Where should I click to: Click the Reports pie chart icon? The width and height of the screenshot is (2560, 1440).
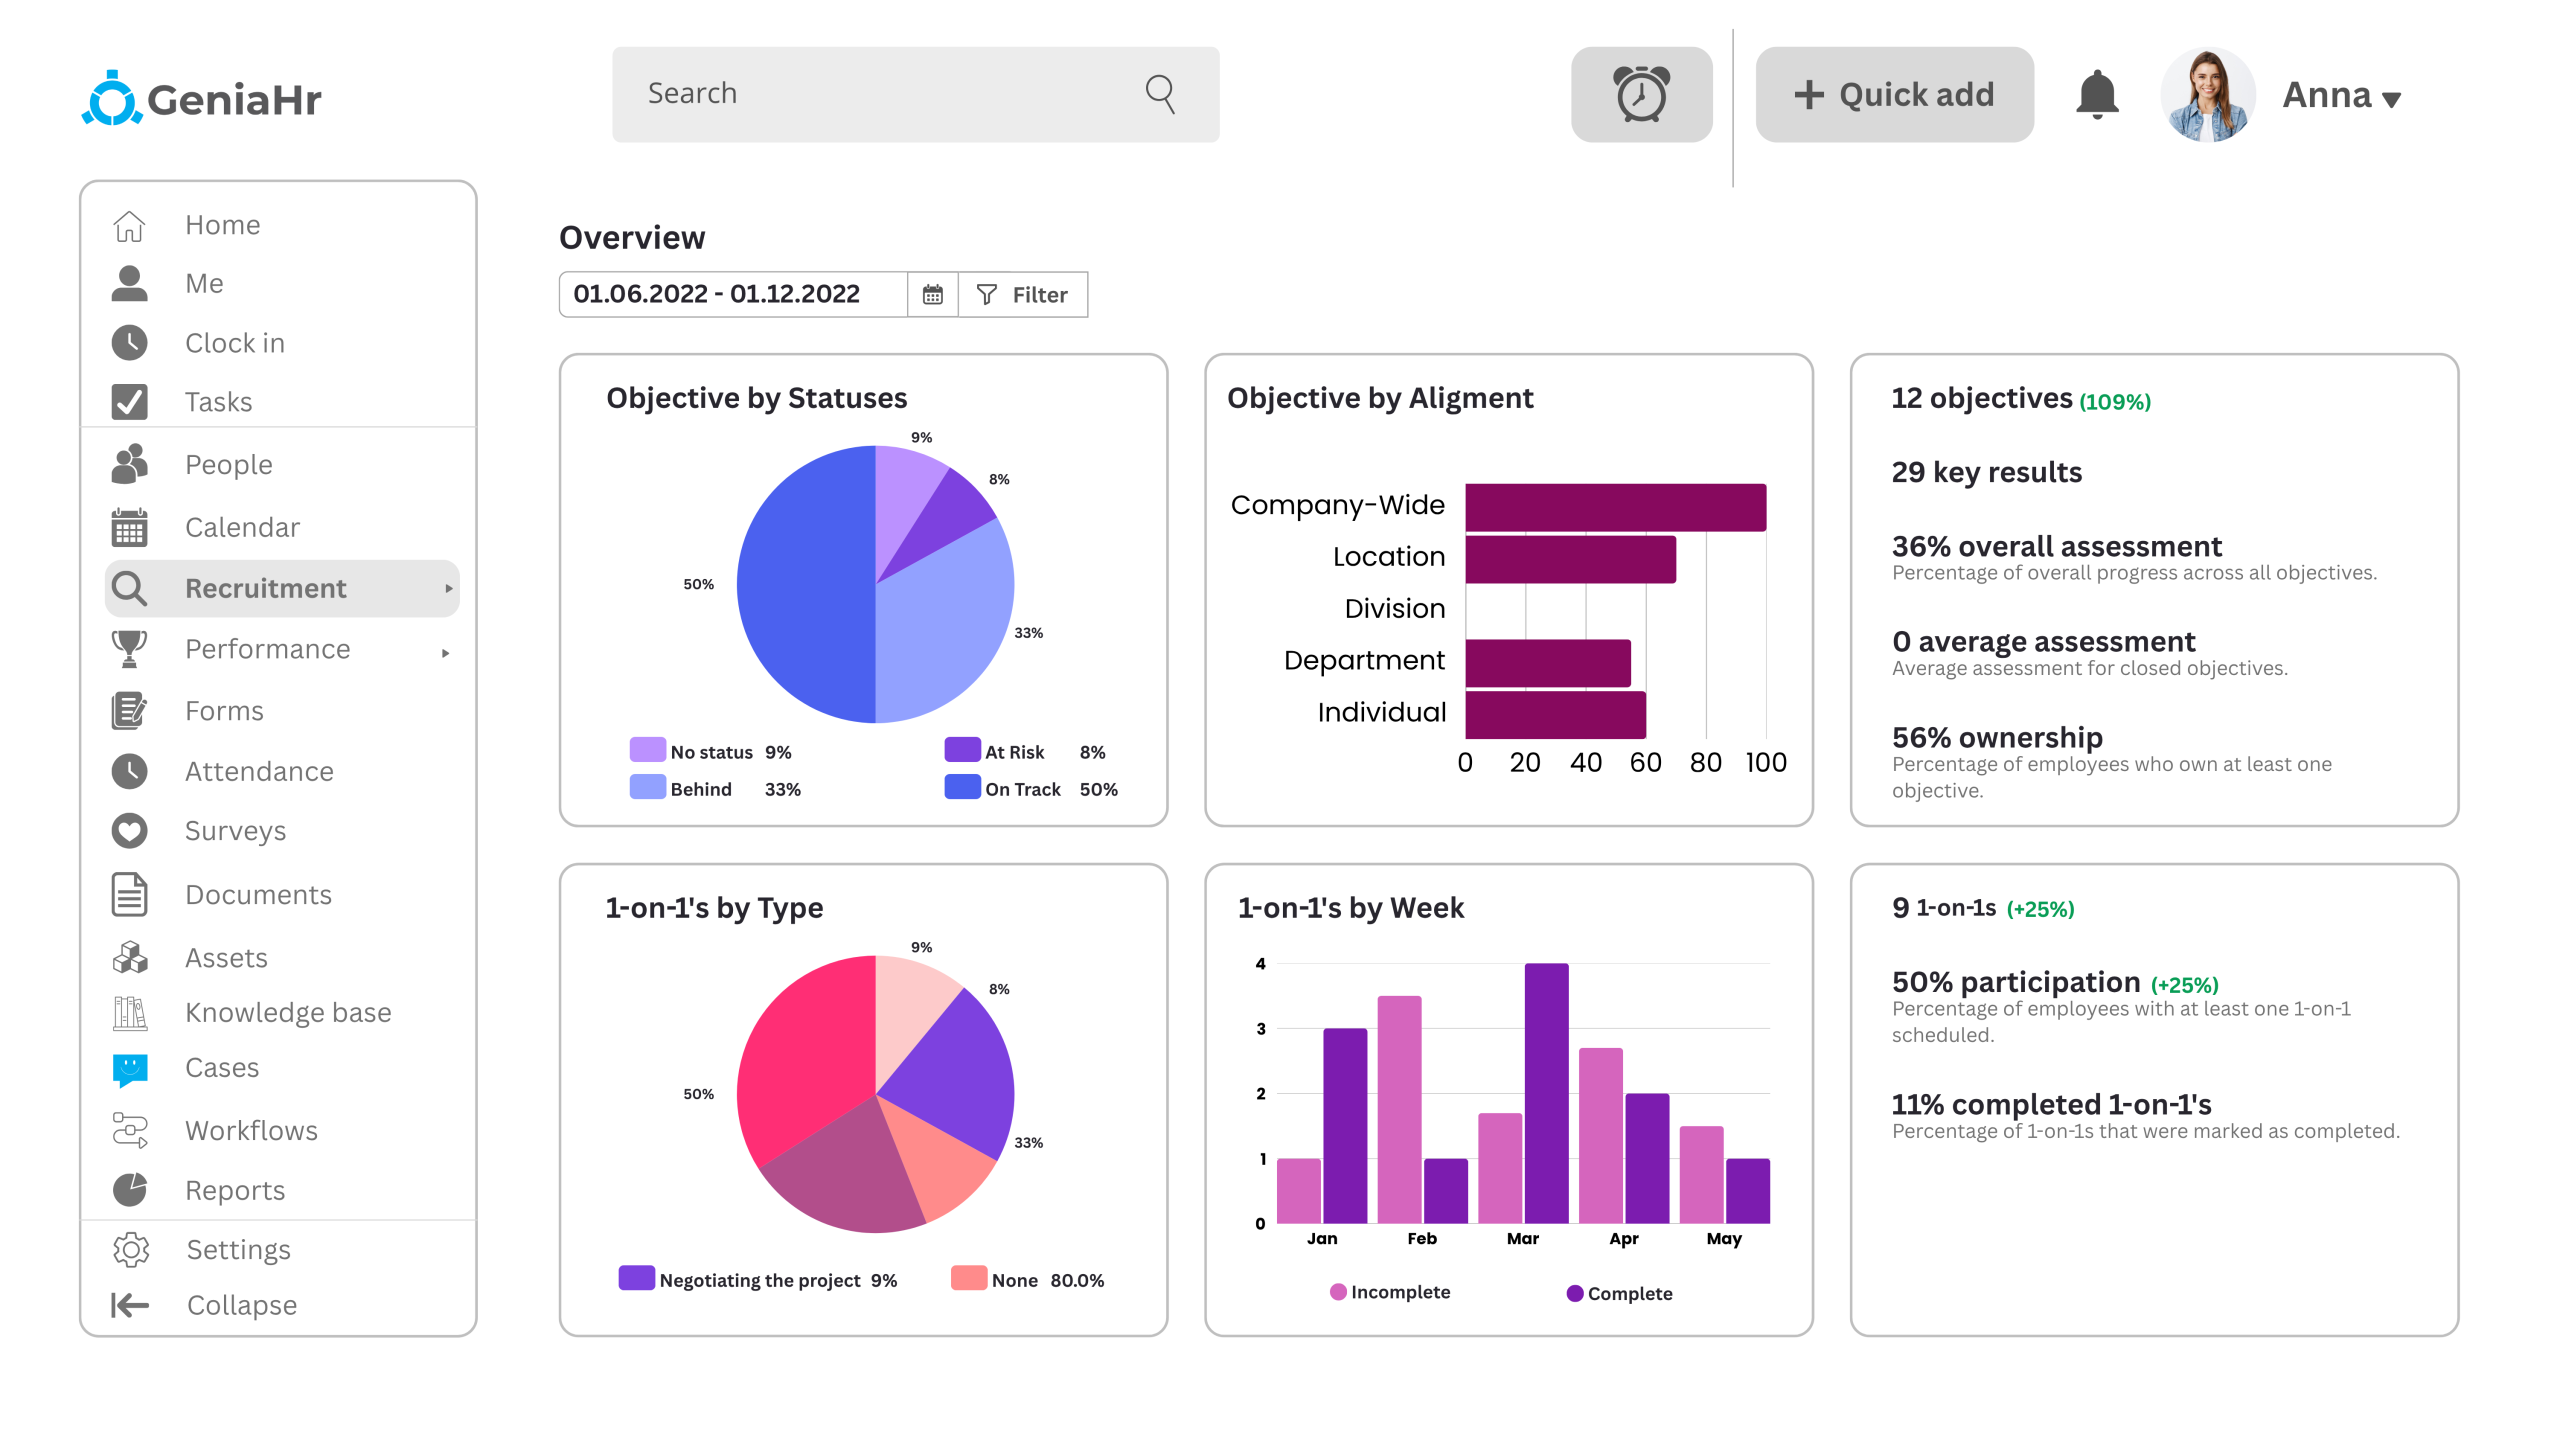tap(130, 1190)
